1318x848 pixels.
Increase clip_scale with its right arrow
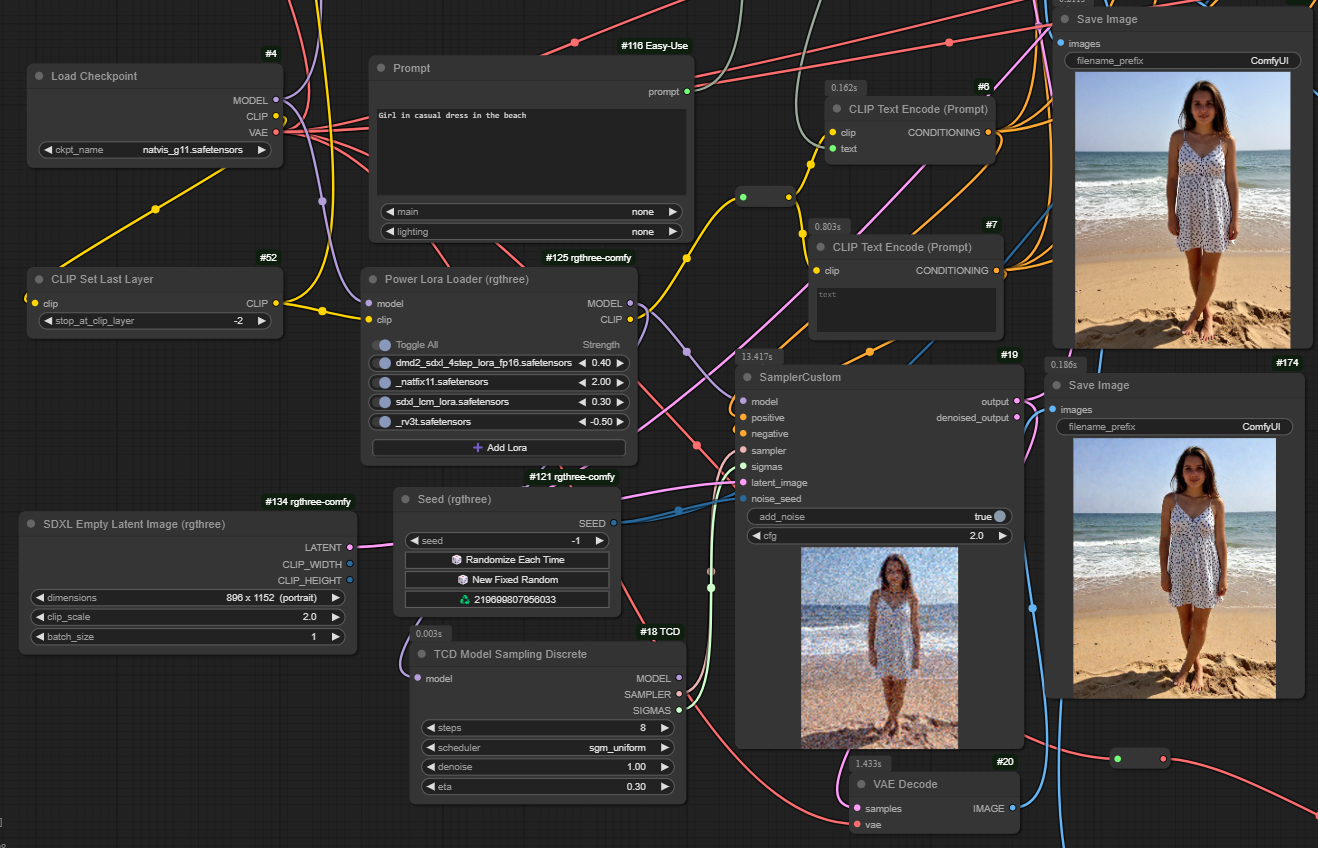[336, 617]
